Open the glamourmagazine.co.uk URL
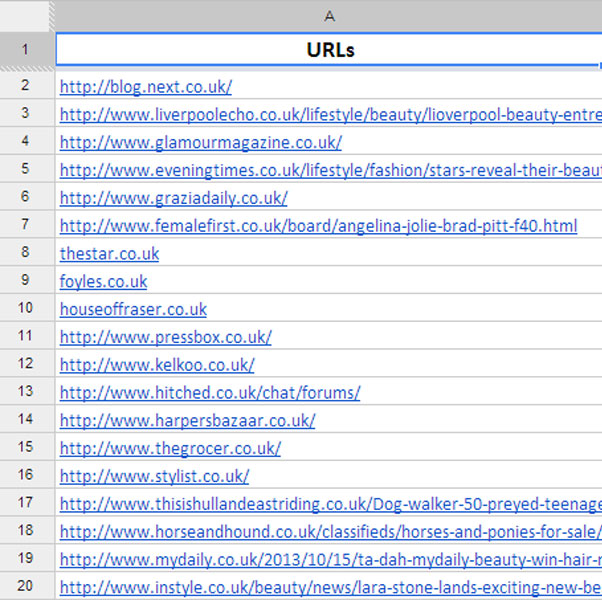 point(200,143)
